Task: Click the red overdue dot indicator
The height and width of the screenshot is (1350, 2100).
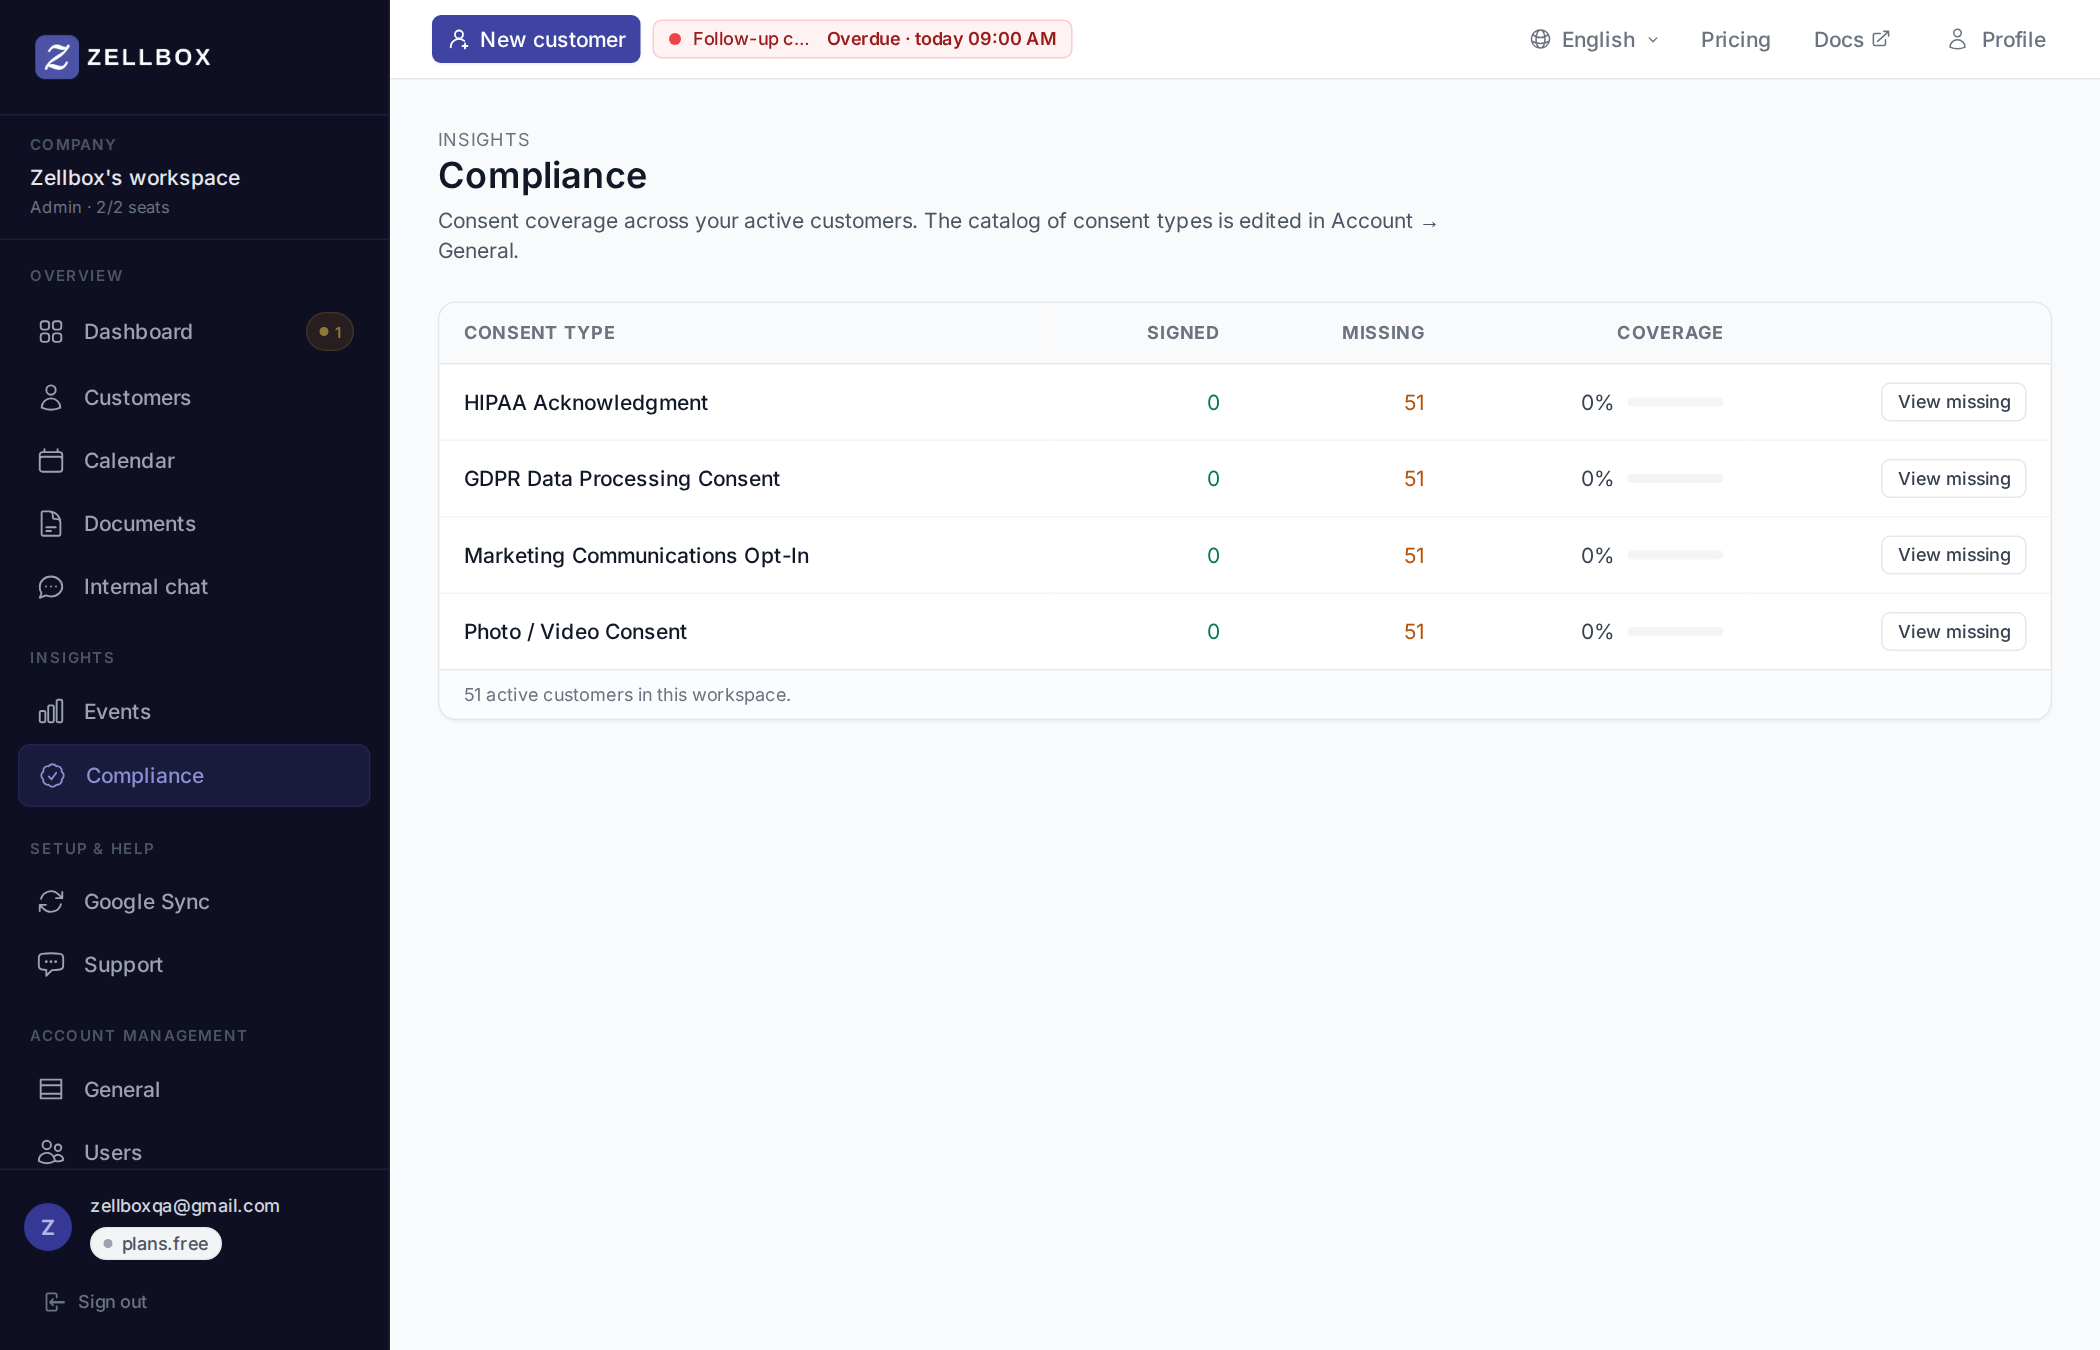Action: point(675,39)
